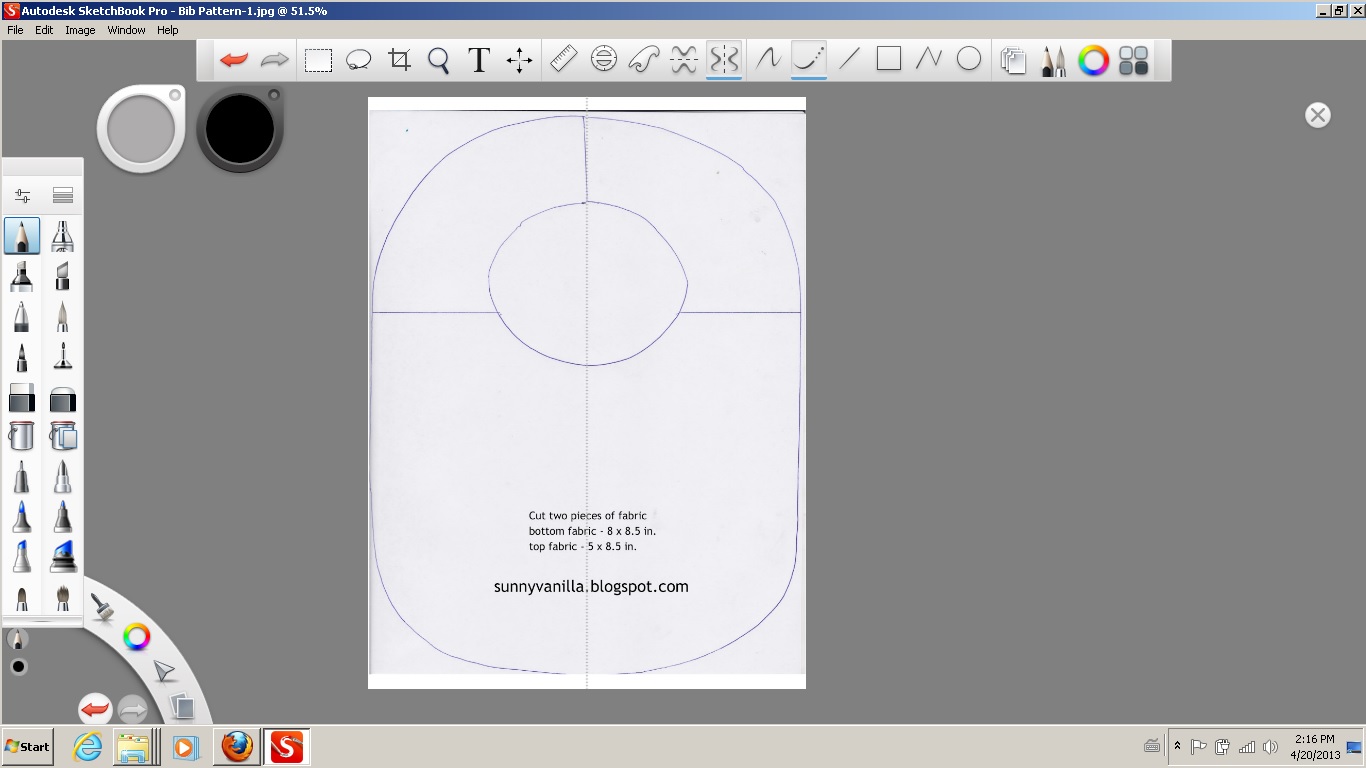This screenshot has height=768, width=1366.
Task: Select the Flood Fill All Layers bucket
Action: 63,435
